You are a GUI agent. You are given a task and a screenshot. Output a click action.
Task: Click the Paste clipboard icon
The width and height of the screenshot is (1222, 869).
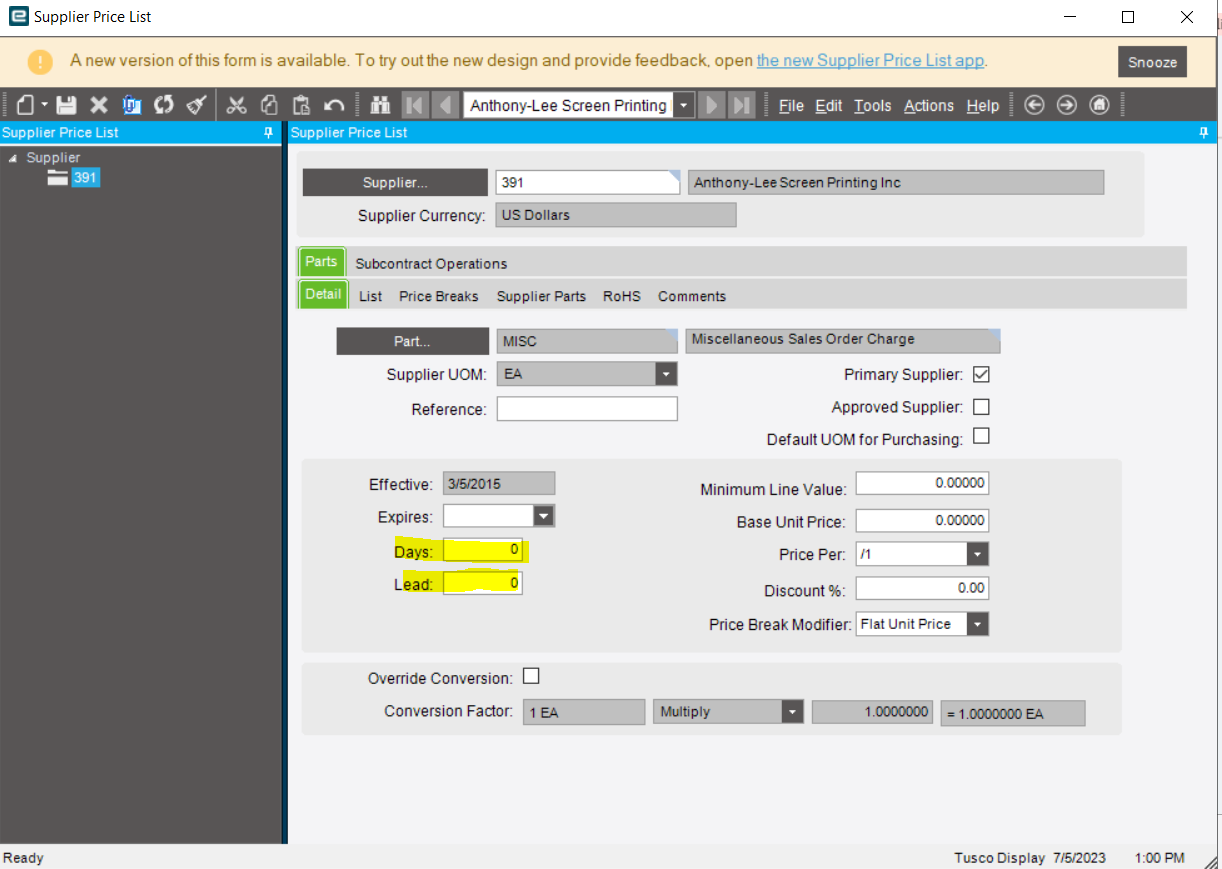[302, 105]
